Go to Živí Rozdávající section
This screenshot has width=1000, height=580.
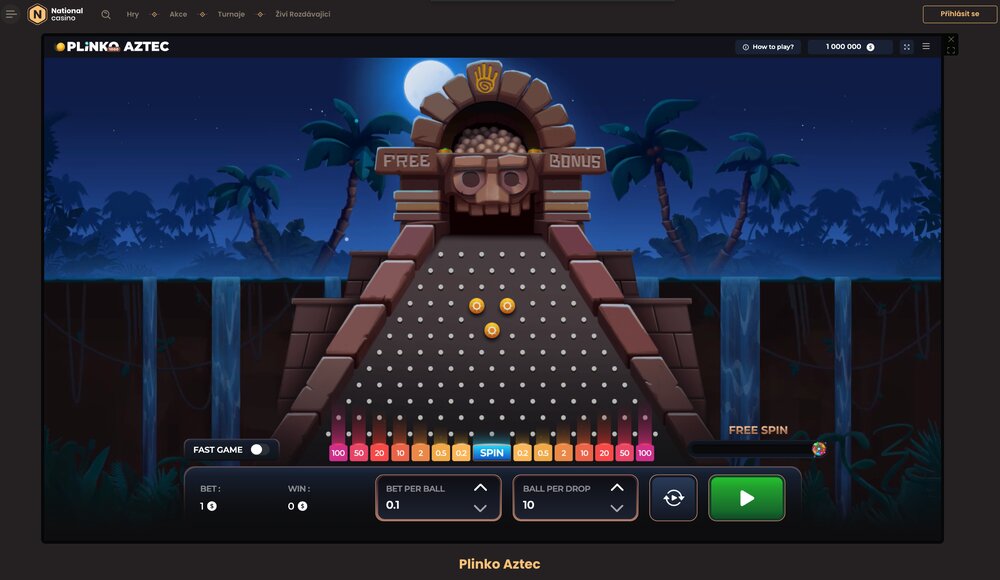click(302, 15)
